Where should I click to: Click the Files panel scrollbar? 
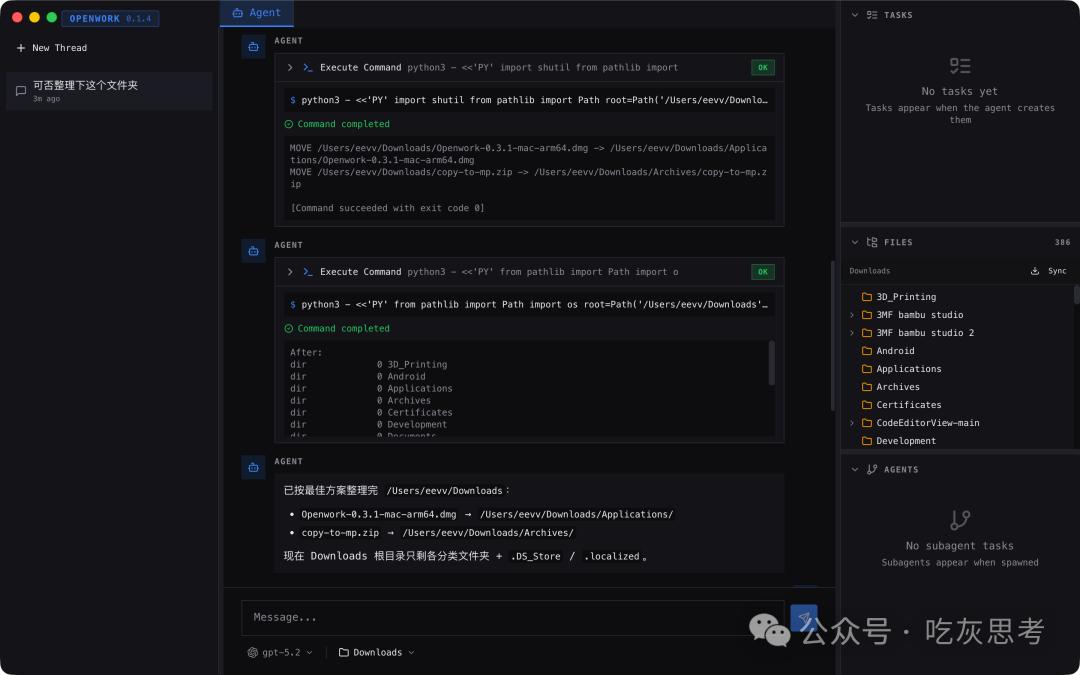(1077, 295)
